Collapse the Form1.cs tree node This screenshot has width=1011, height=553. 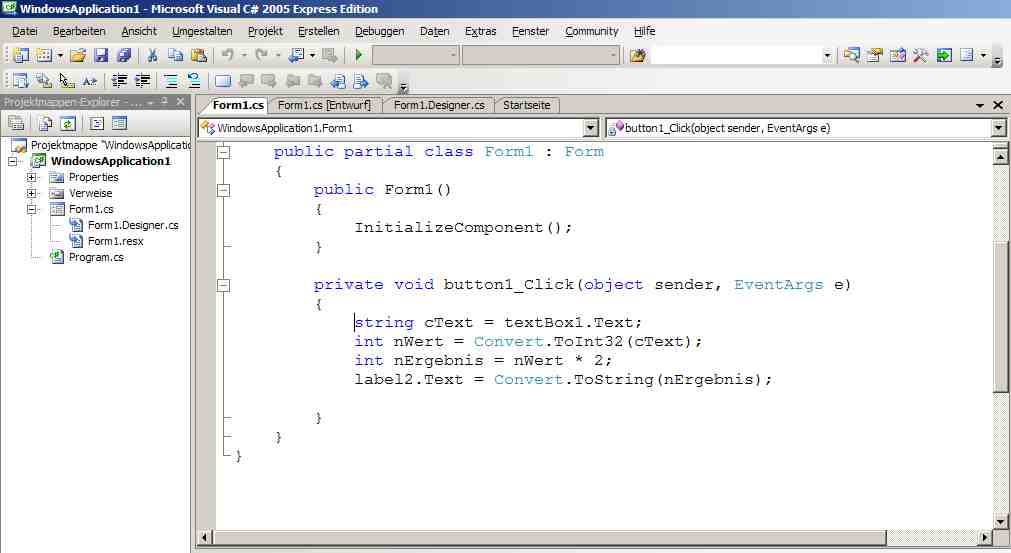pos(31,209)
